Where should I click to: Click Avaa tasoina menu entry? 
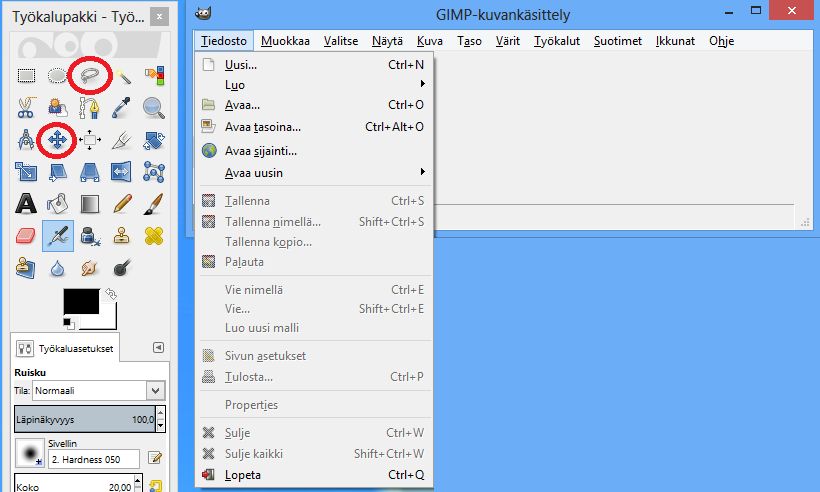coord(262,127)
